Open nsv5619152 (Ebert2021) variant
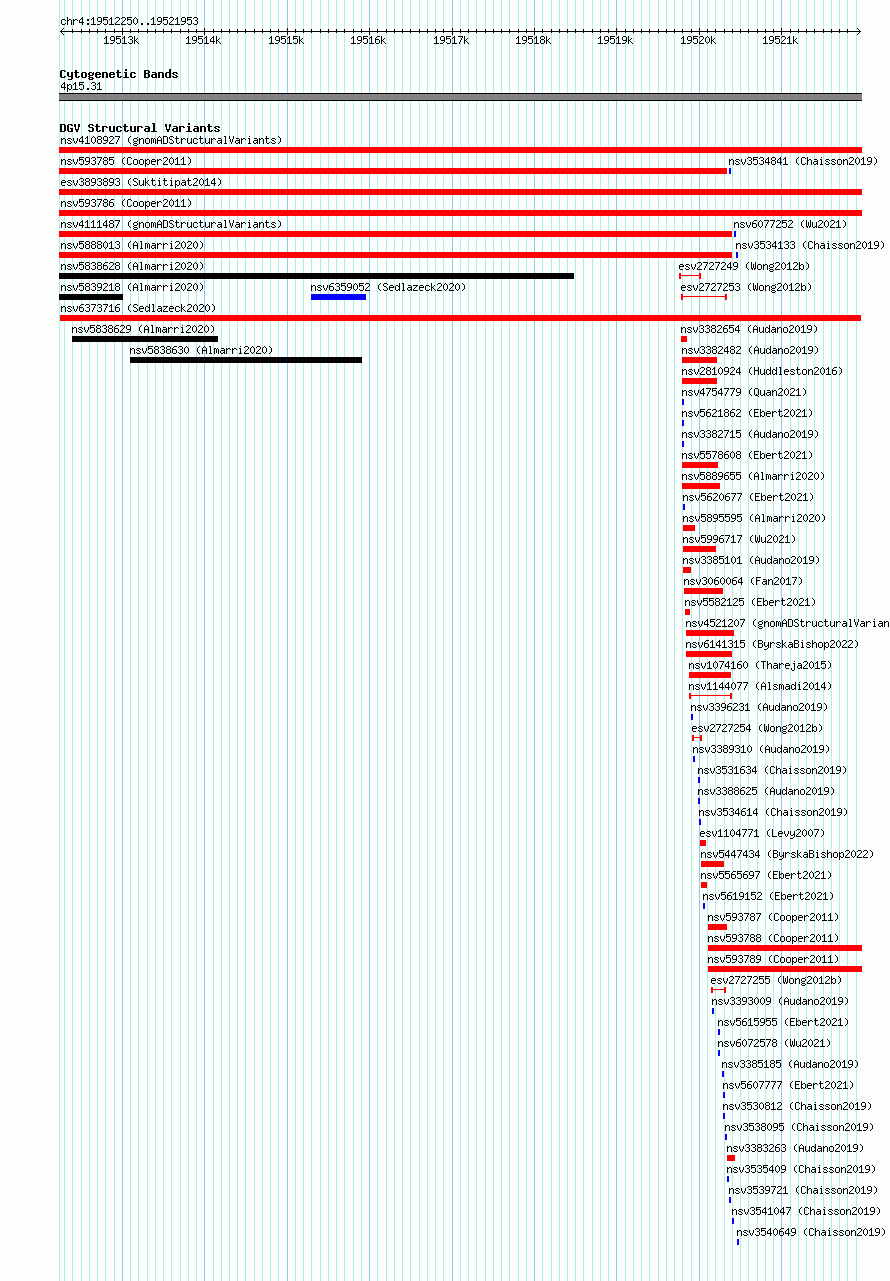The width and height of the screenshot is (890, 1281). tap(768, 896)
